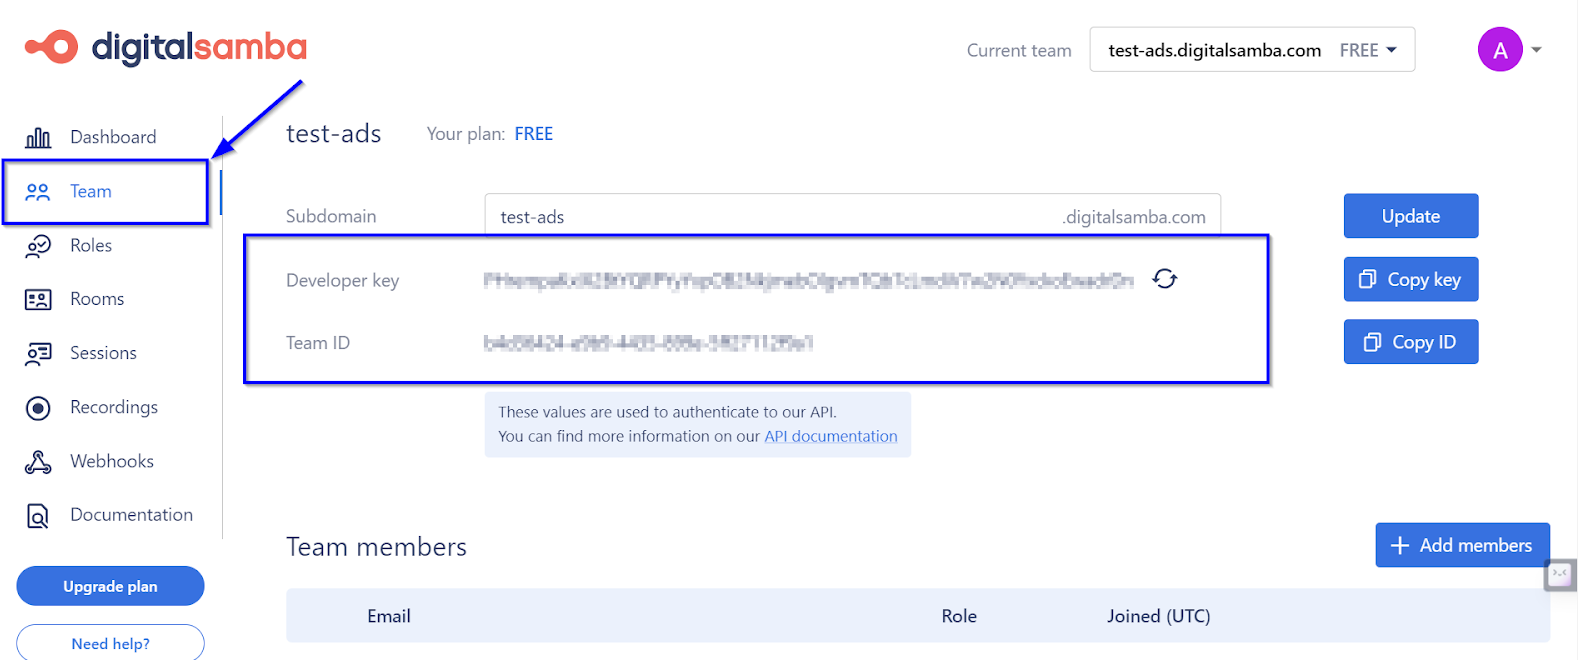Click the Upgrade plan button
The height and width of the screenshot is (660, 1578).
[x=110, y=586]
